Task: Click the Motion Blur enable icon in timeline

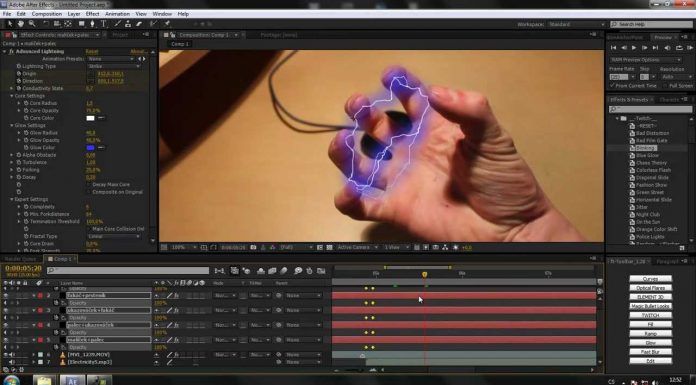Action: [284, 270]
